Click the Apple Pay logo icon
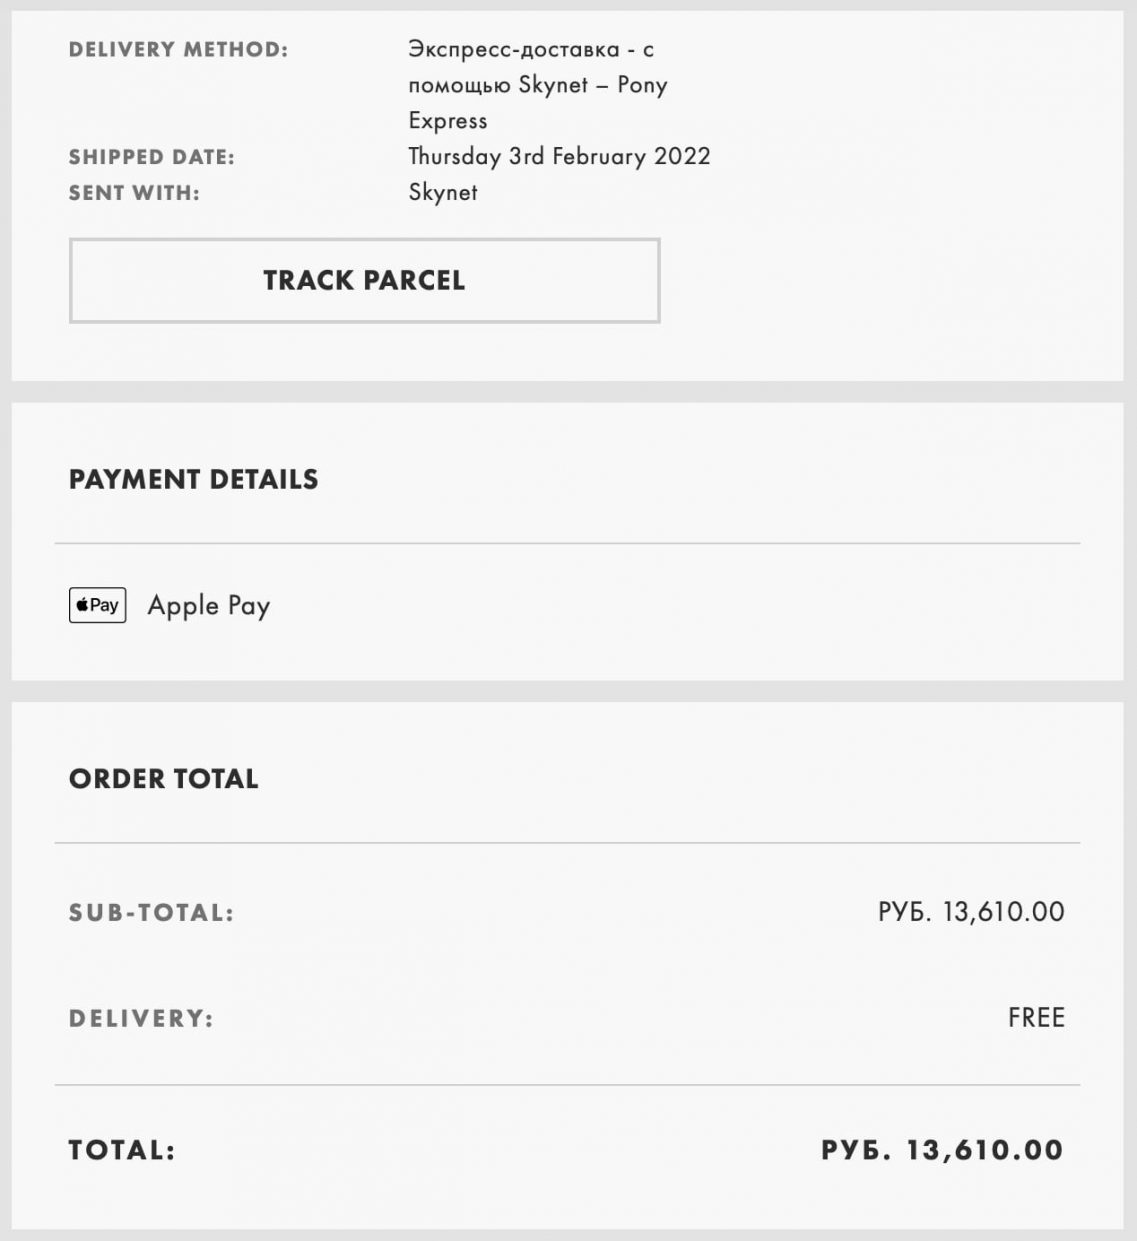Image resolution: width=1137 pixels, height=1241 pixels. [97, 605]
